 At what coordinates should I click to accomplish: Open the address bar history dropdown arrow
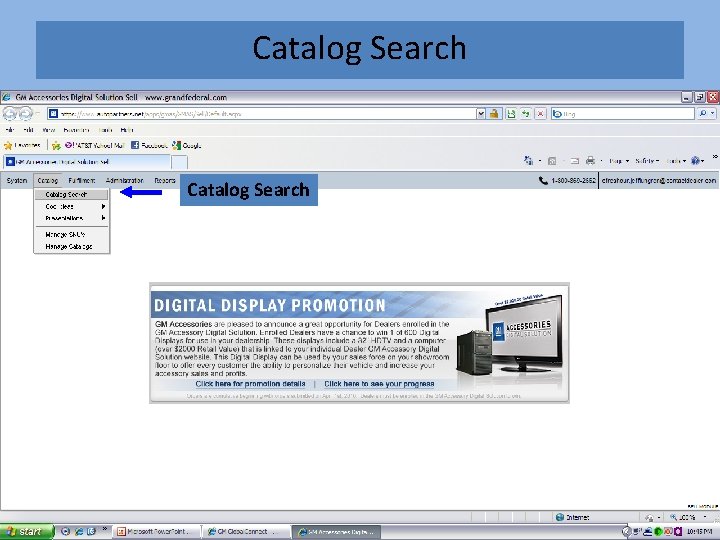click(480, 113)
